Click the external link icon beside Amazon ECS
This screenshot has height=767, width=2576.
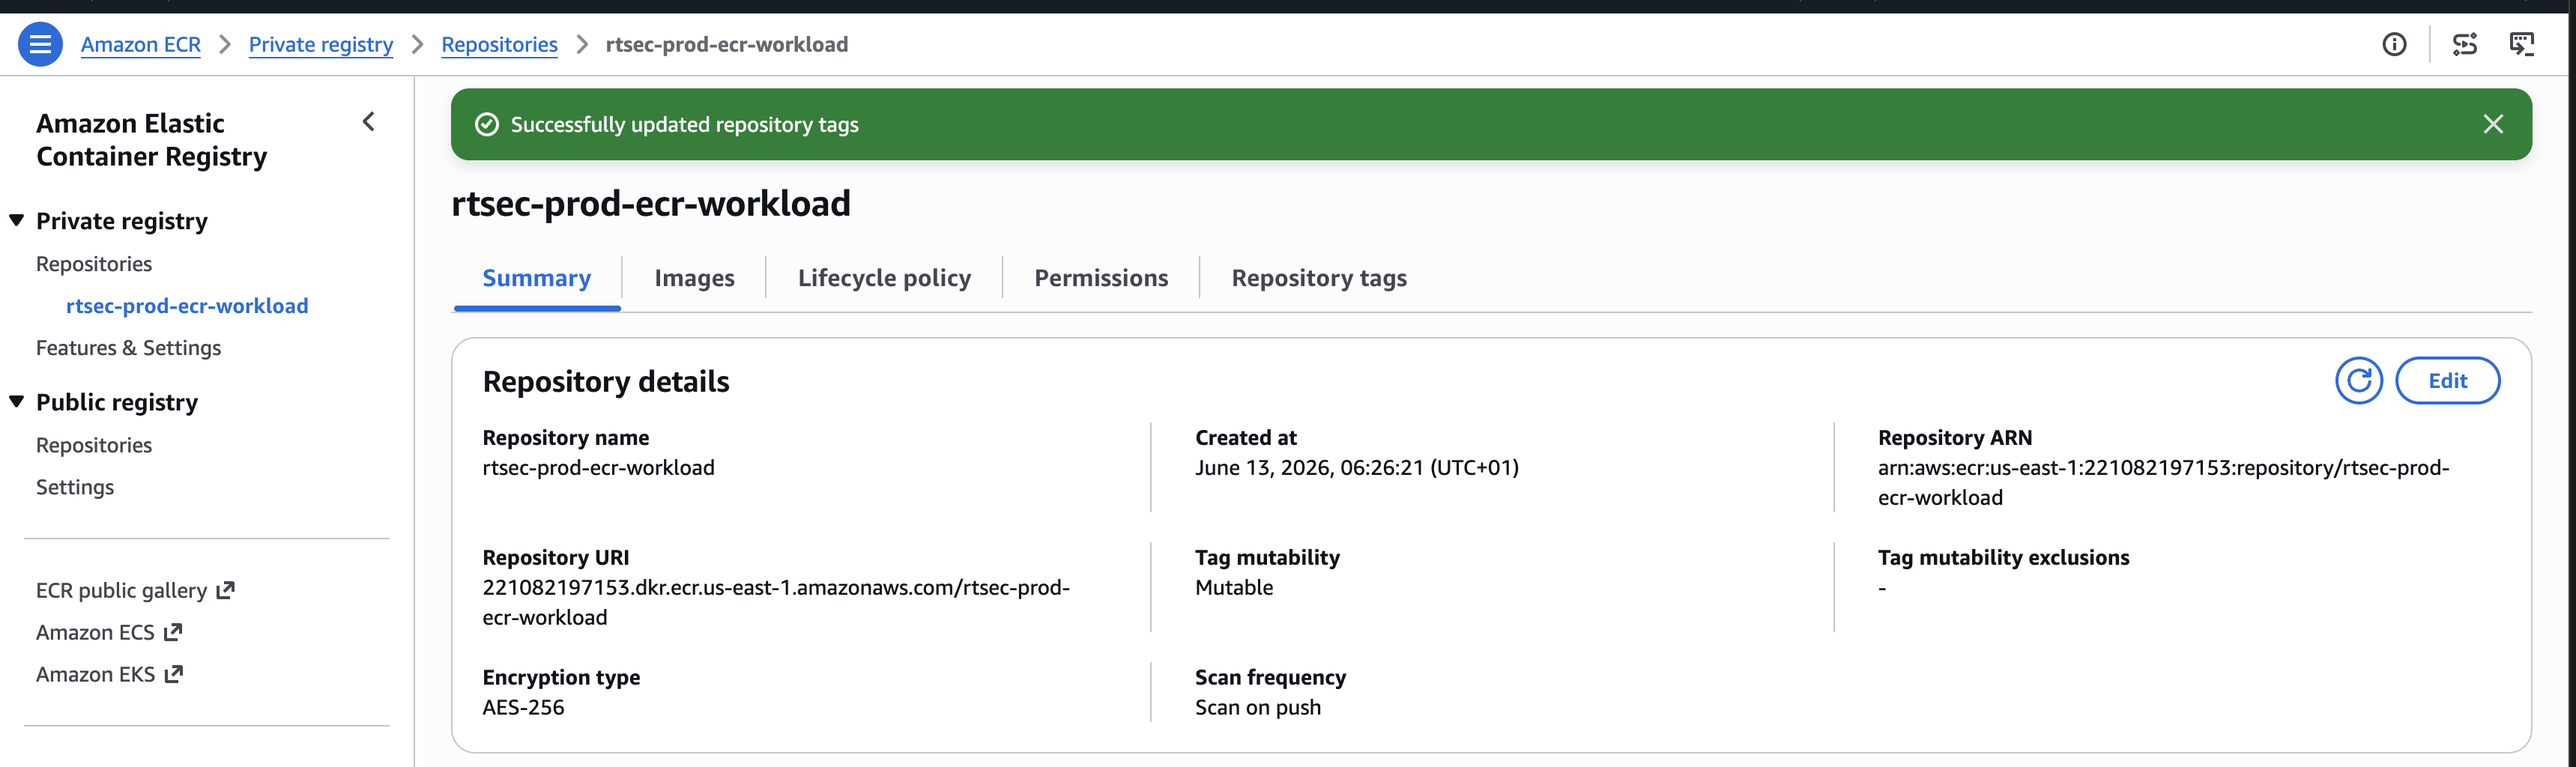[x=173, y=632]
